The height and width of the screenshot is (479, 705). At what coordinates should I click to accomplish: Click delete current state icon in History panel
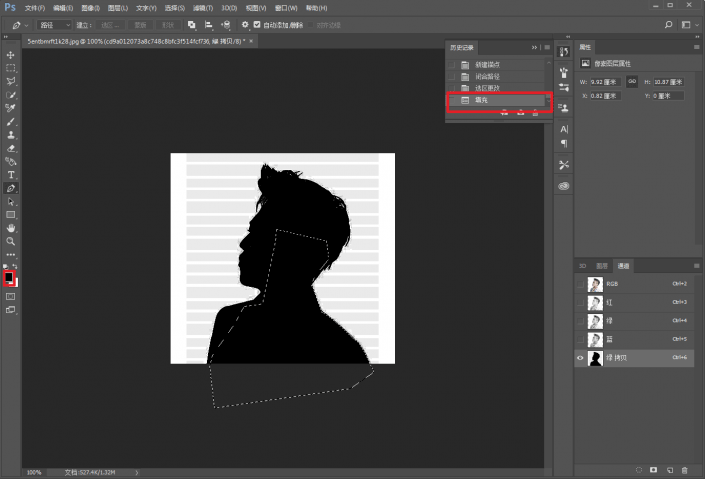(x=535, y=113)
